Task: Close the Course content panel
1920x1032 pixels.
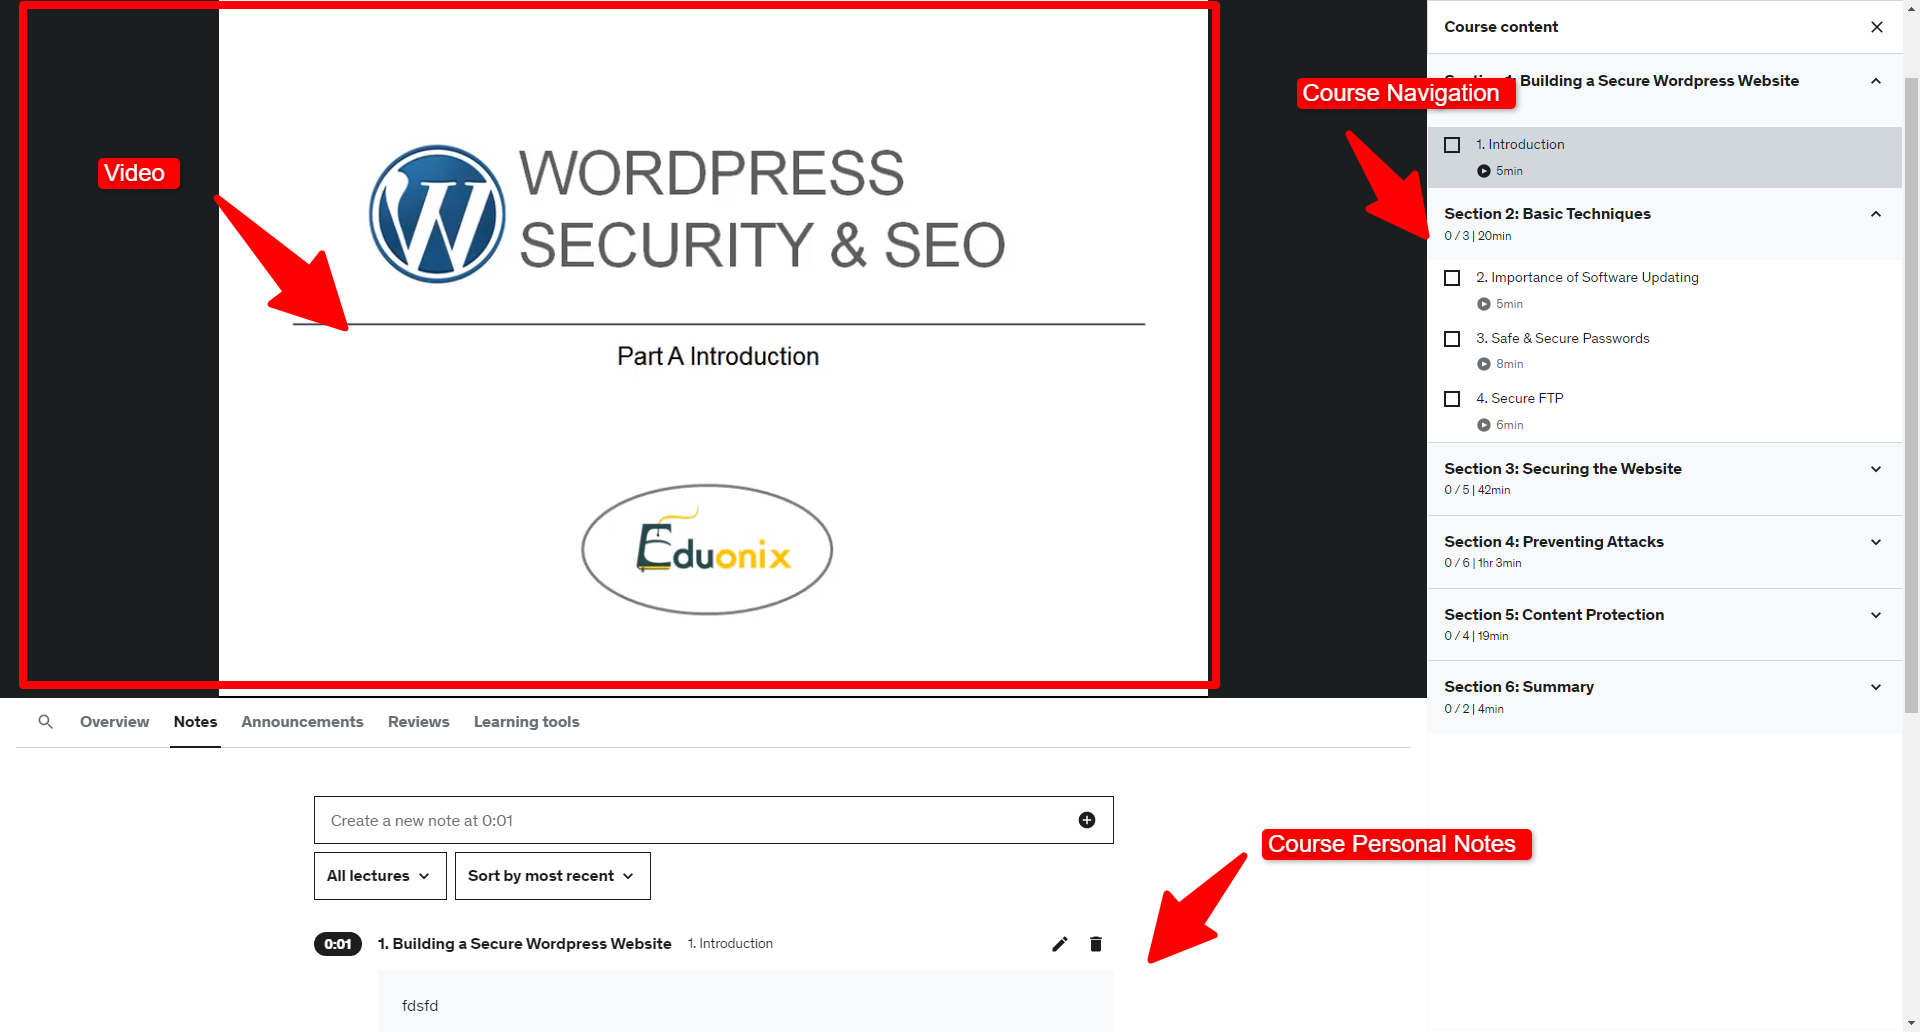Action: [x=1877, y=27]
